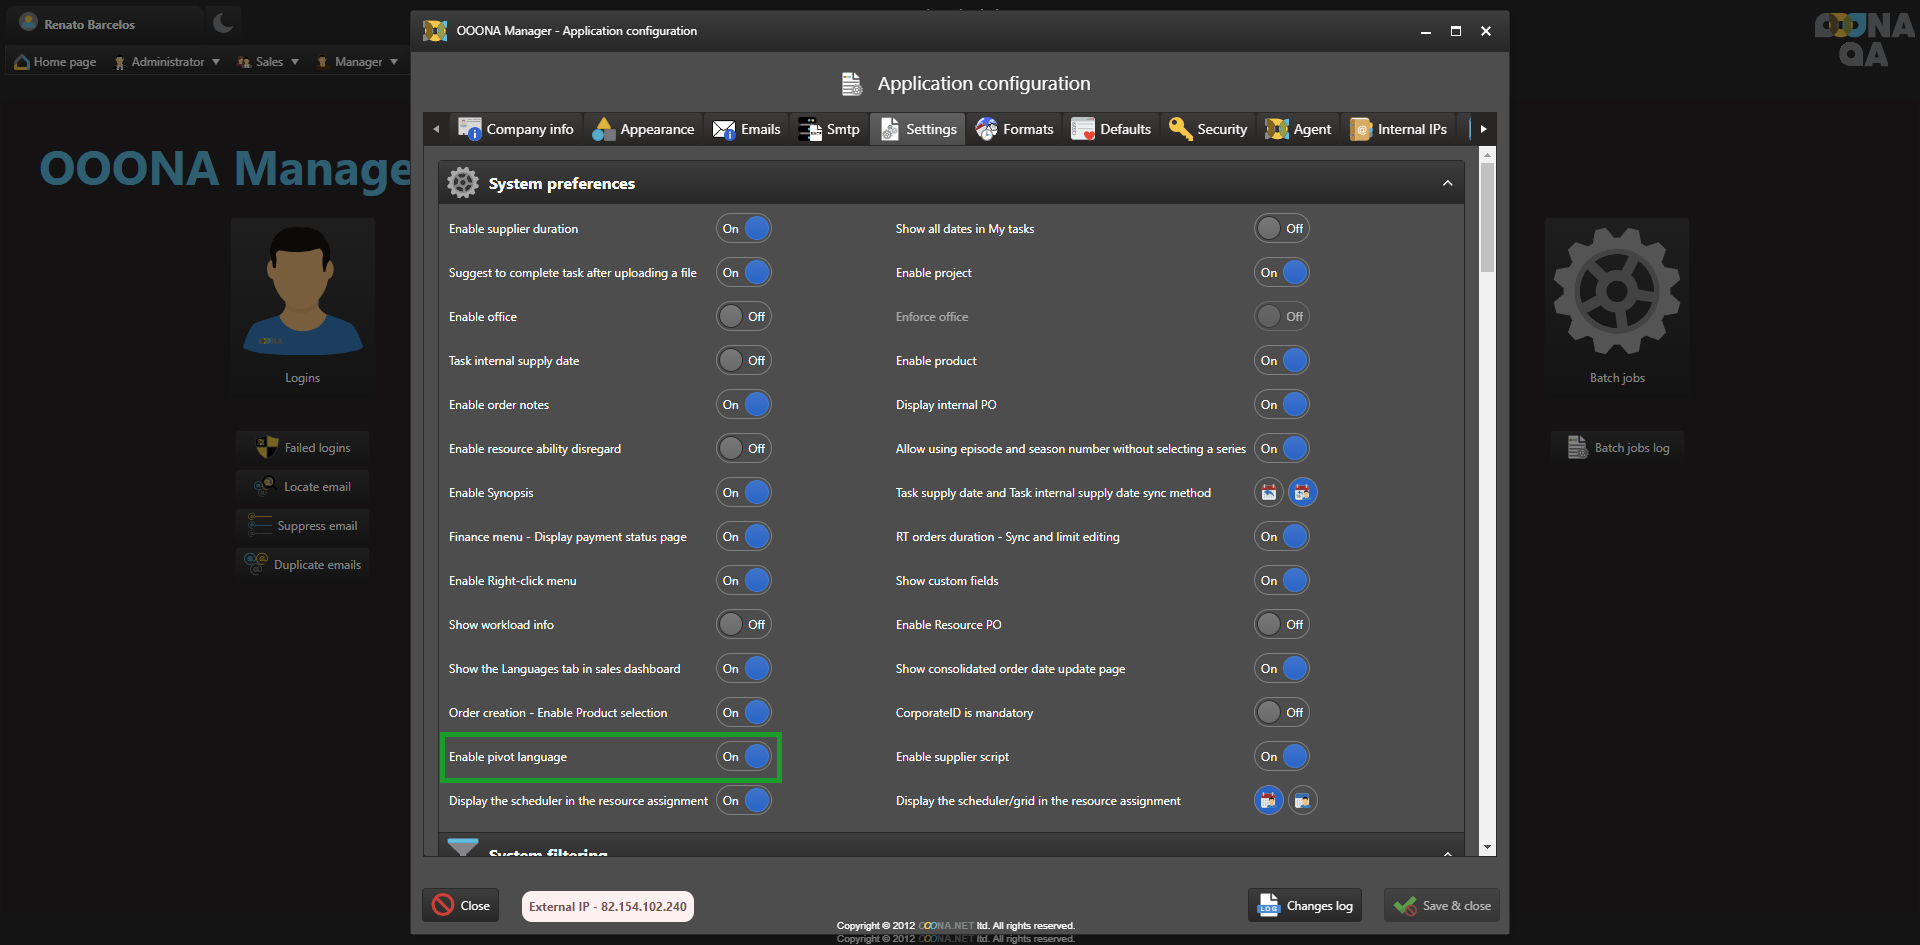Expand the Sales dropdown menu
Viewport: 1920px width, 945px height.
(x=268, y=62)
